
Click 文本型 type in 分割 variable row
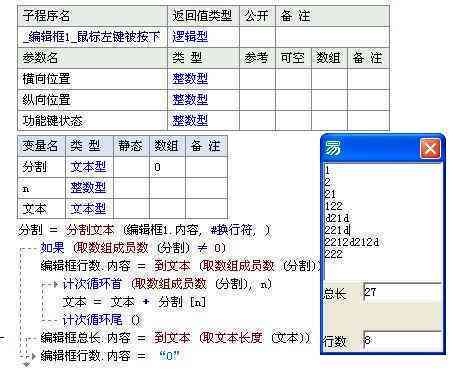(88, 167)
